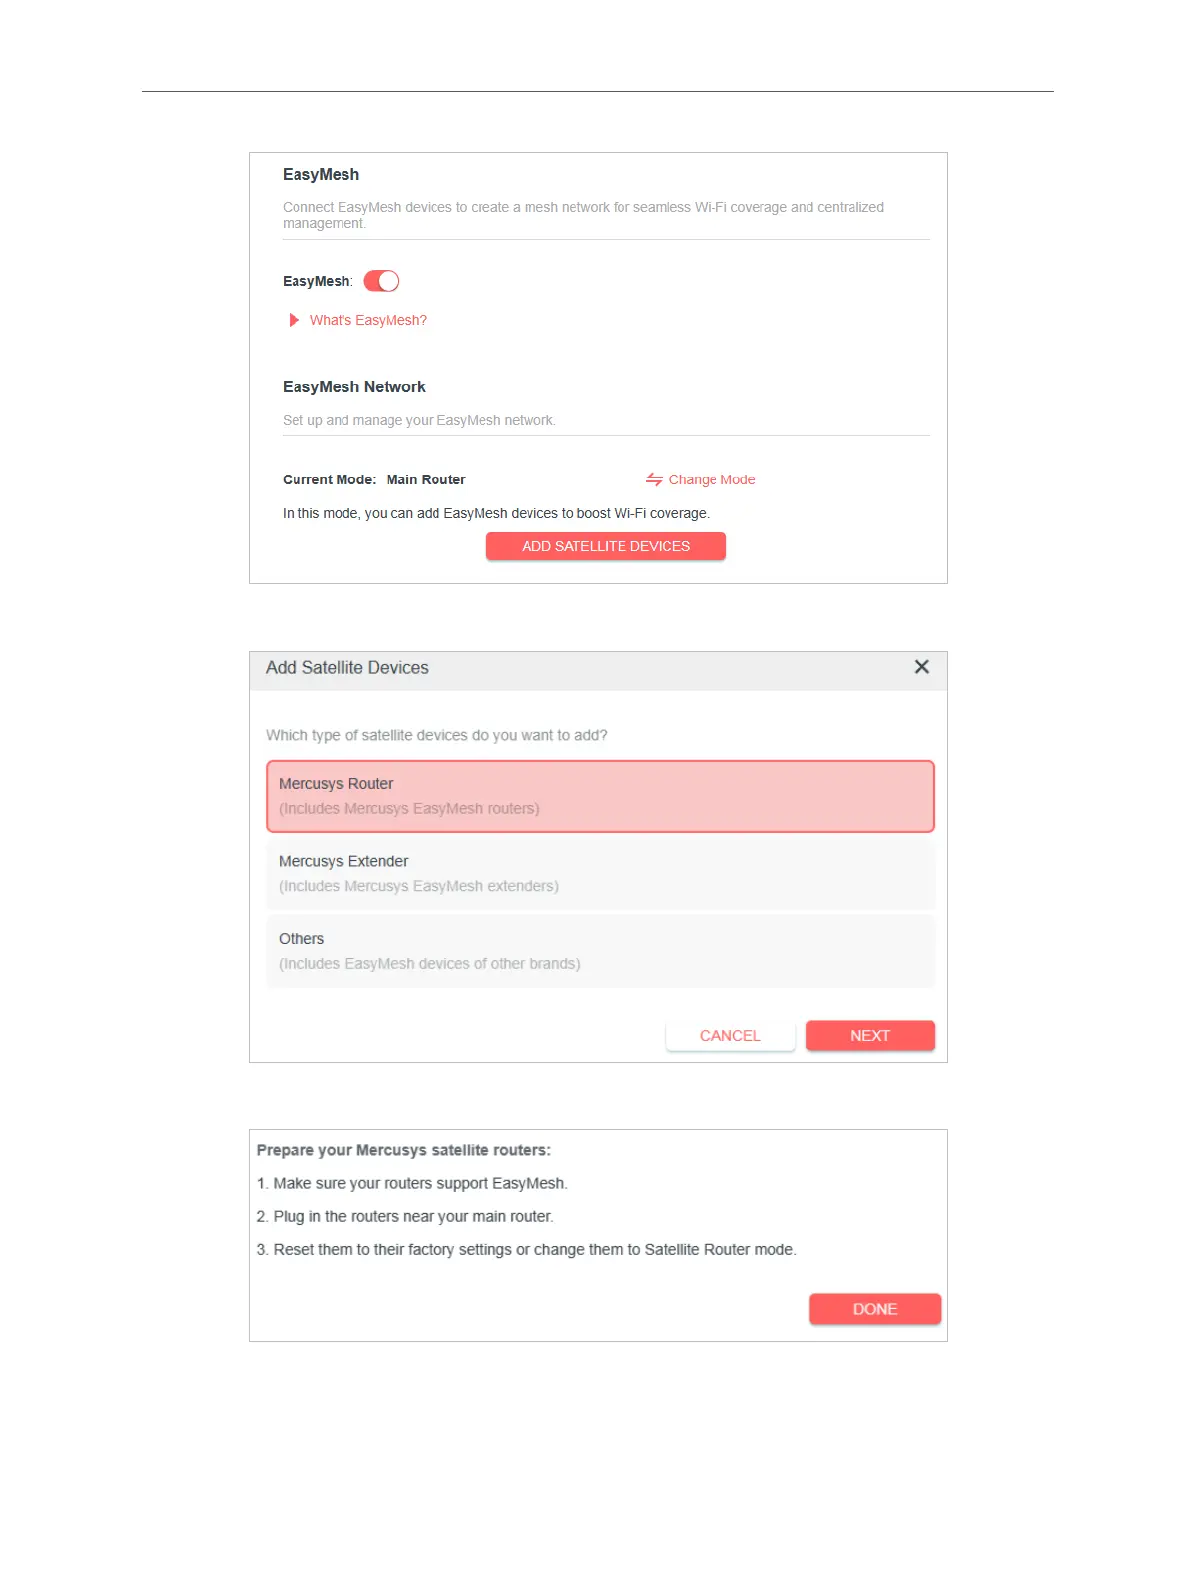Open the What's EasyMesh? link text
Screen dimensions: 1196x1582
tap(368, 320)
